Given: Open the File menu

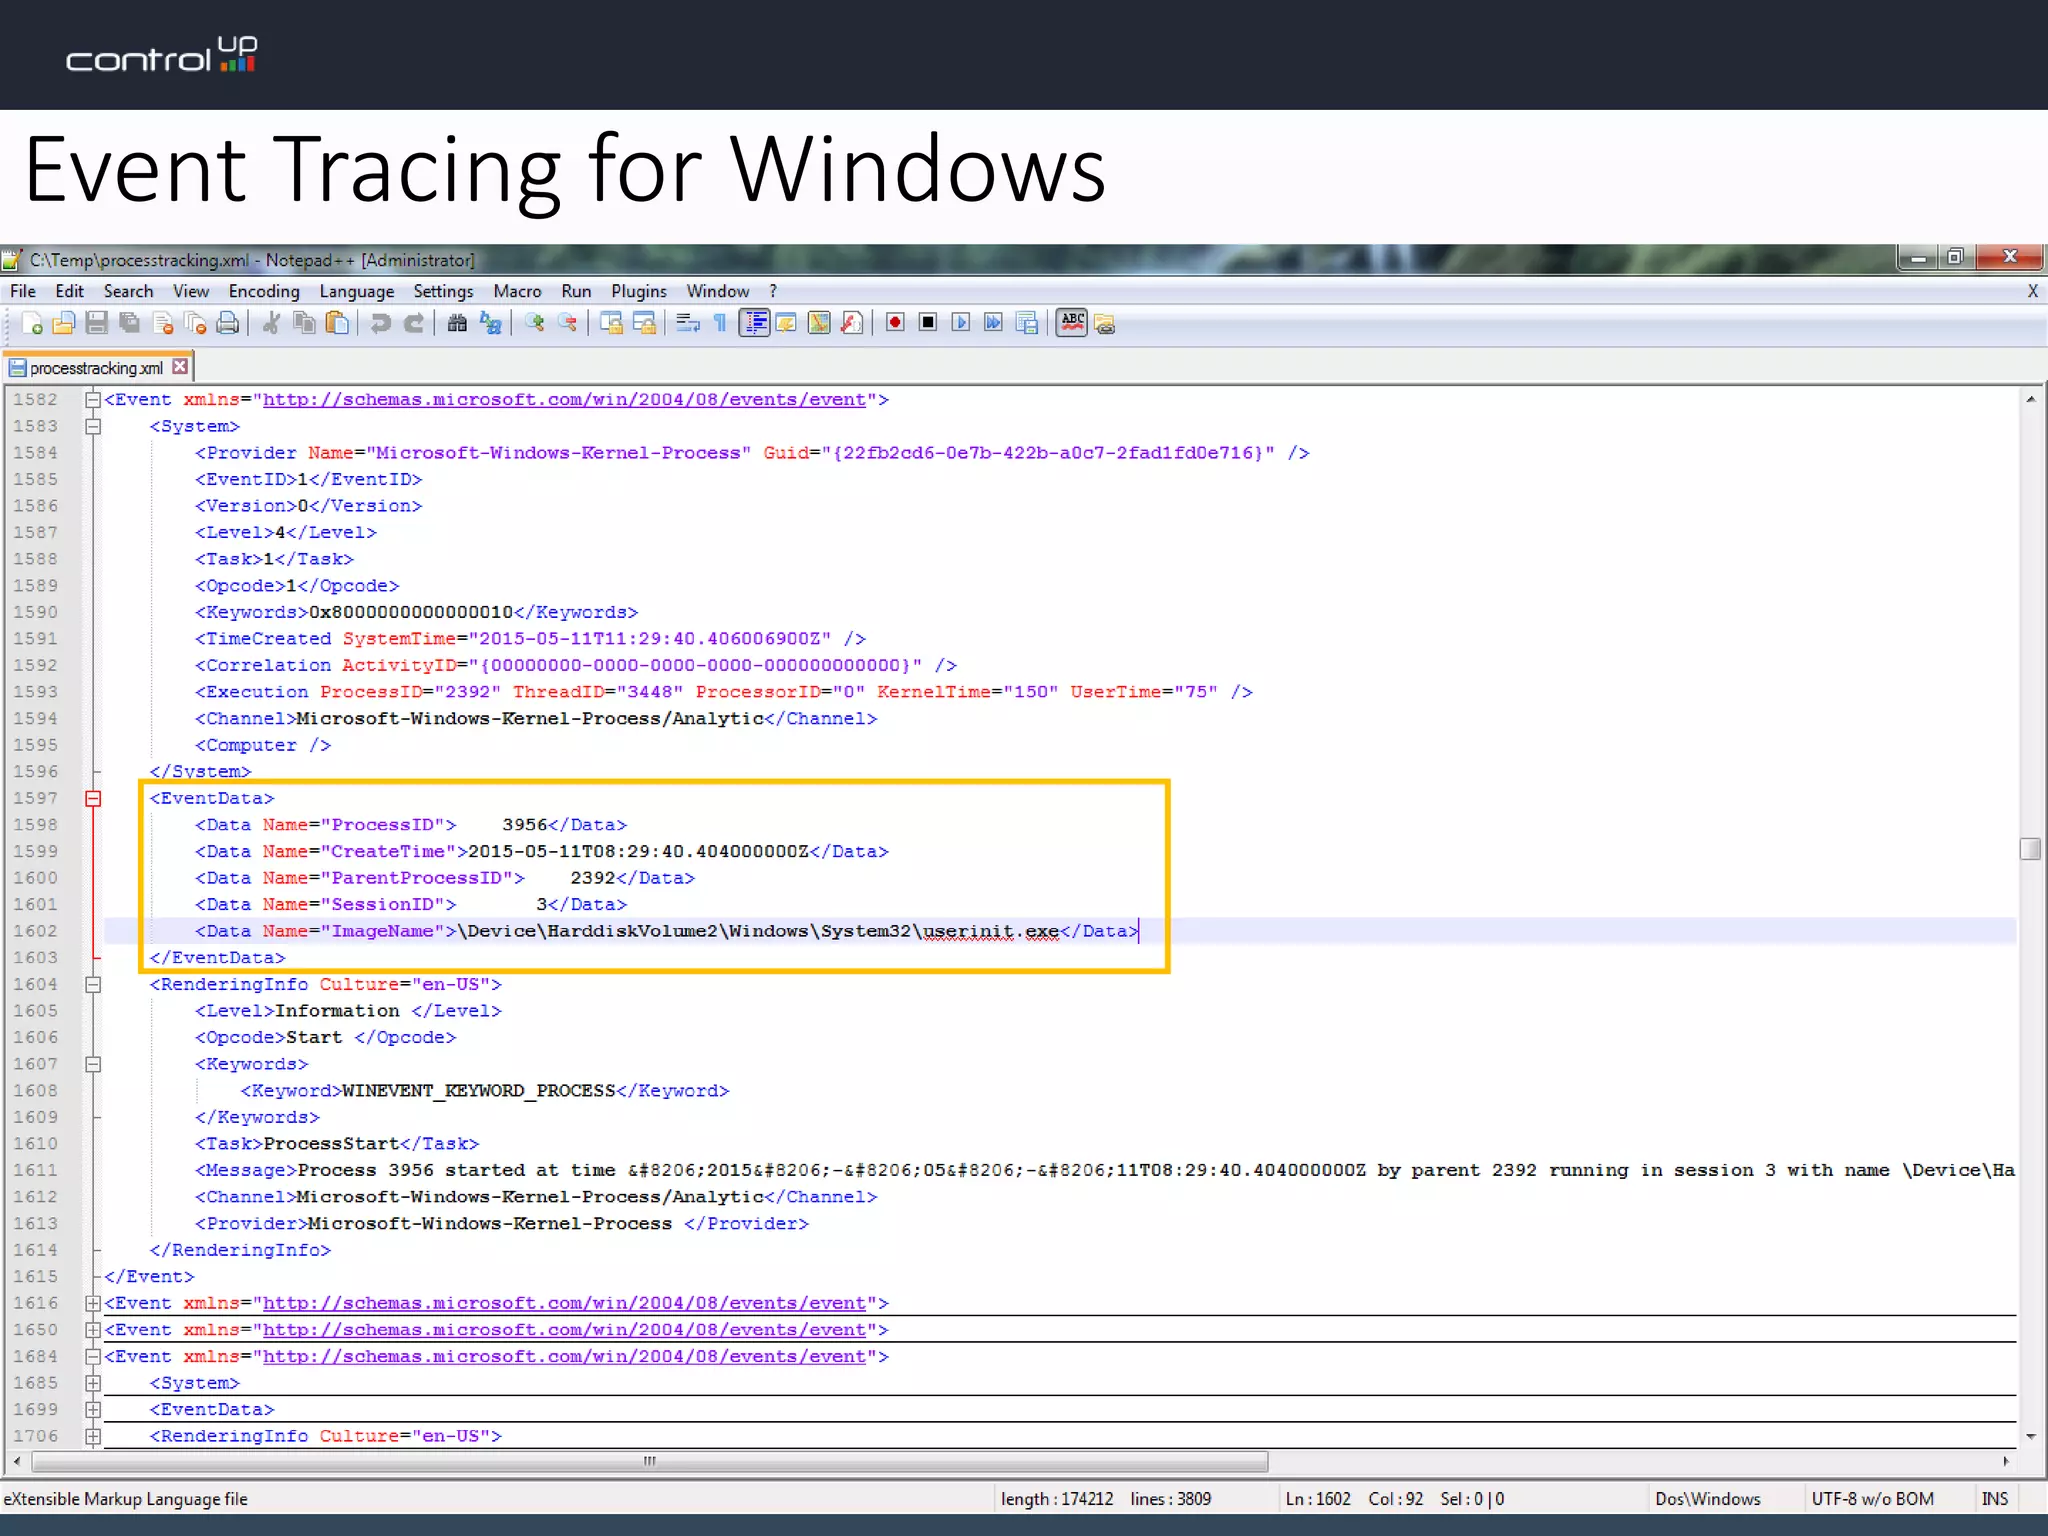Looking at the screenshot, I should pyautogui.click(x=23, y=291).
